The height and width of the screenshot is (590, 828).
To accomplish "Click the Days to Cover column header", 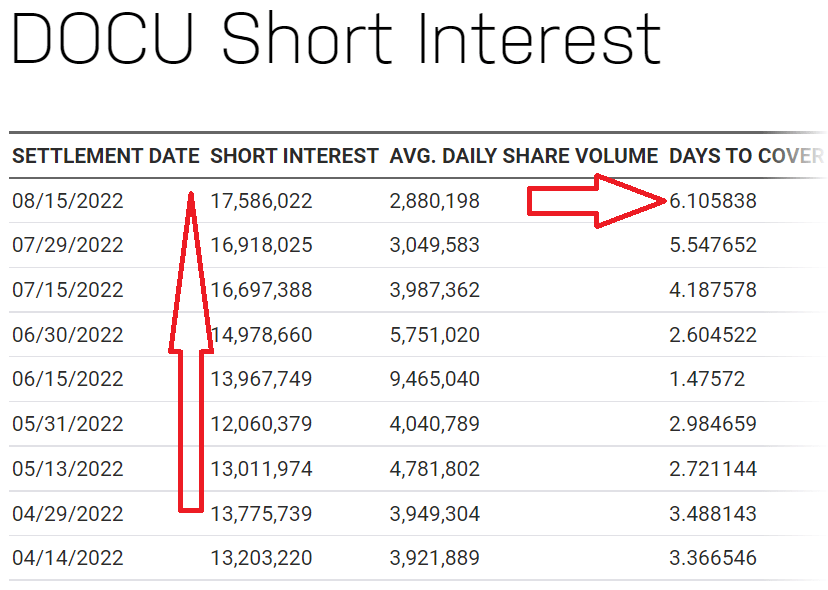I will (745, 156).
